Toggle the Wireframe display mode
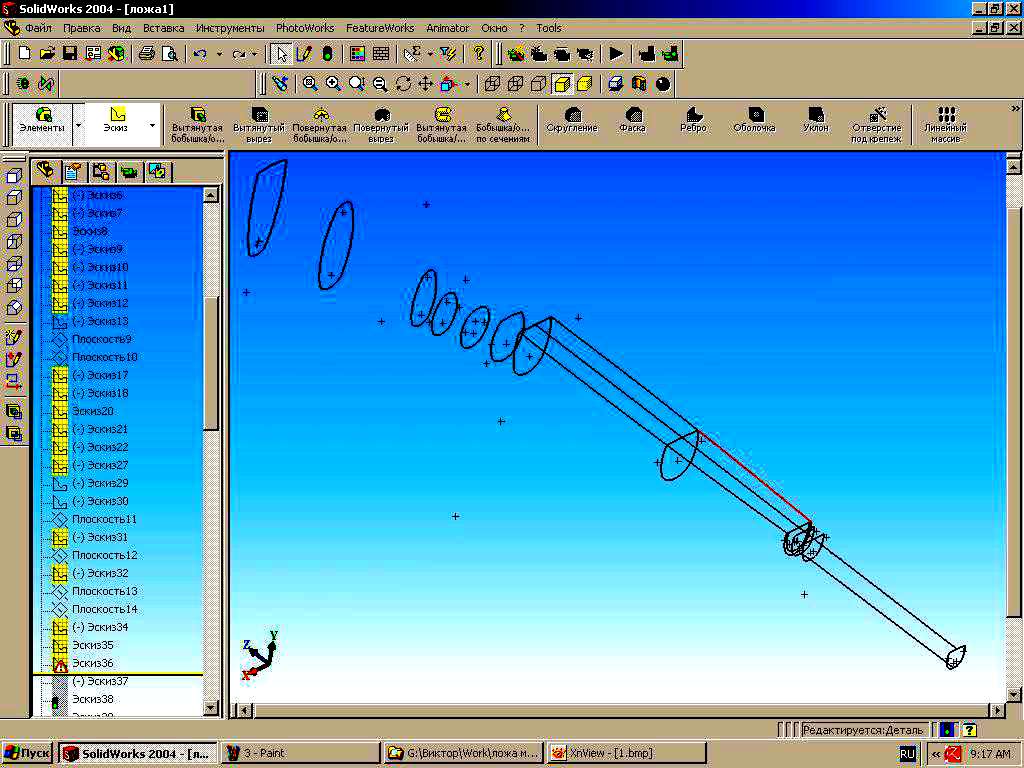The image size is (1024, 768). point(492,84)
